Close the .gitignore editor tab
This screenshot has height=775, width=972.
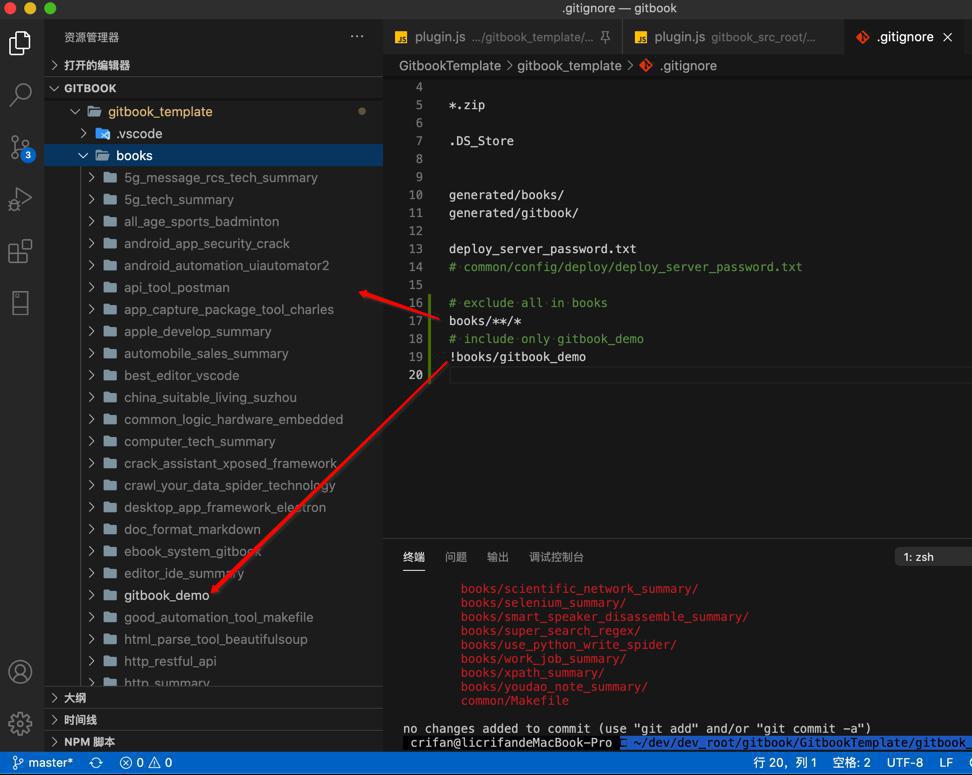click(x=947, y=37)
